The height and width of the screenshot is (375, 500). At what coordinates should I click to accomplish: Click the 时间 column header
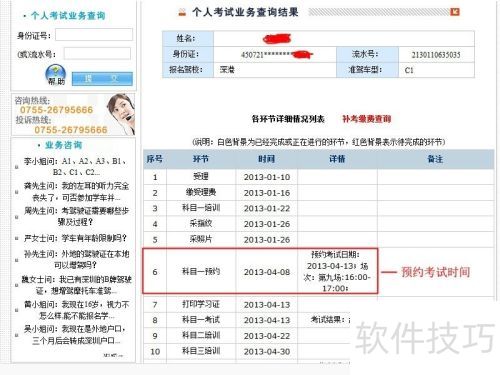266,159
